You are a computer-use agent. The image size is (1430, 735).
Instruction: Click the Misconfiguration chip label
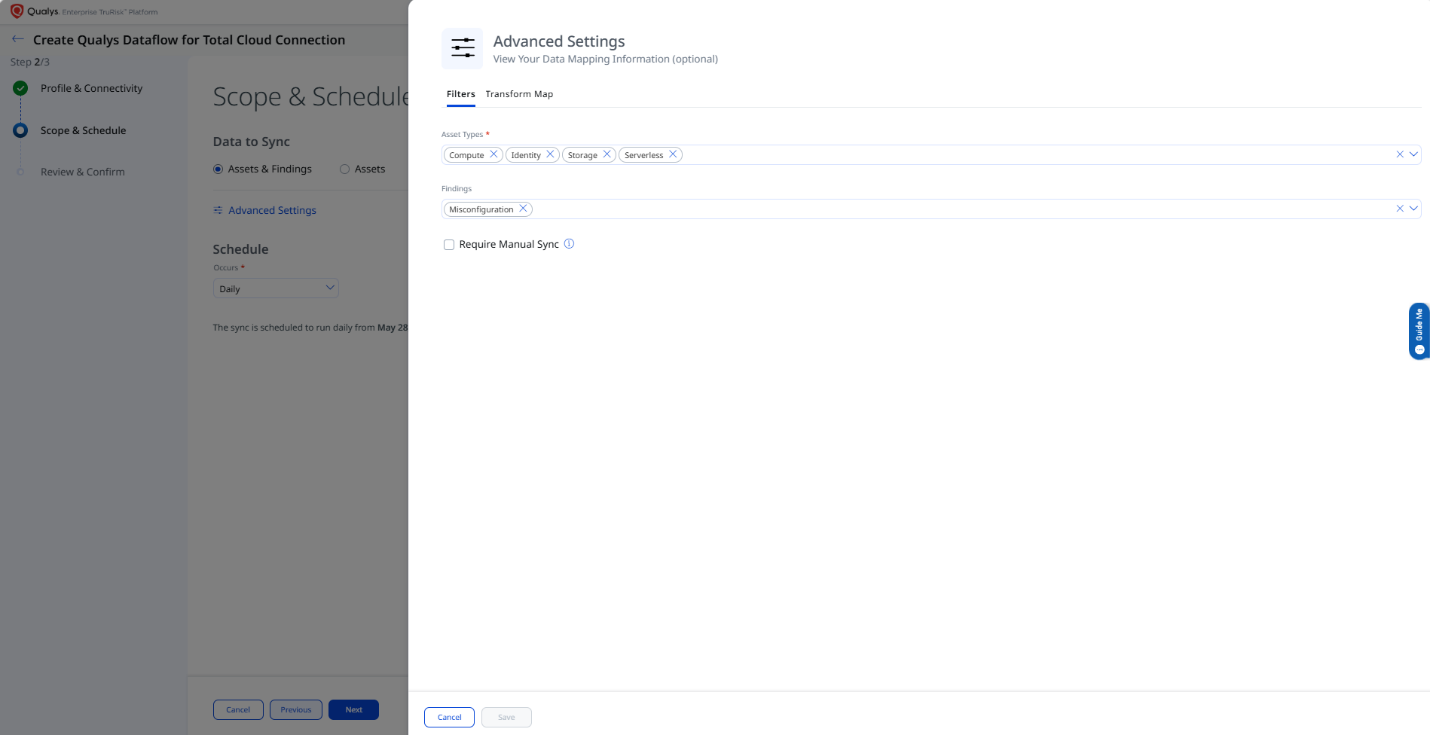tap(481, 209)
